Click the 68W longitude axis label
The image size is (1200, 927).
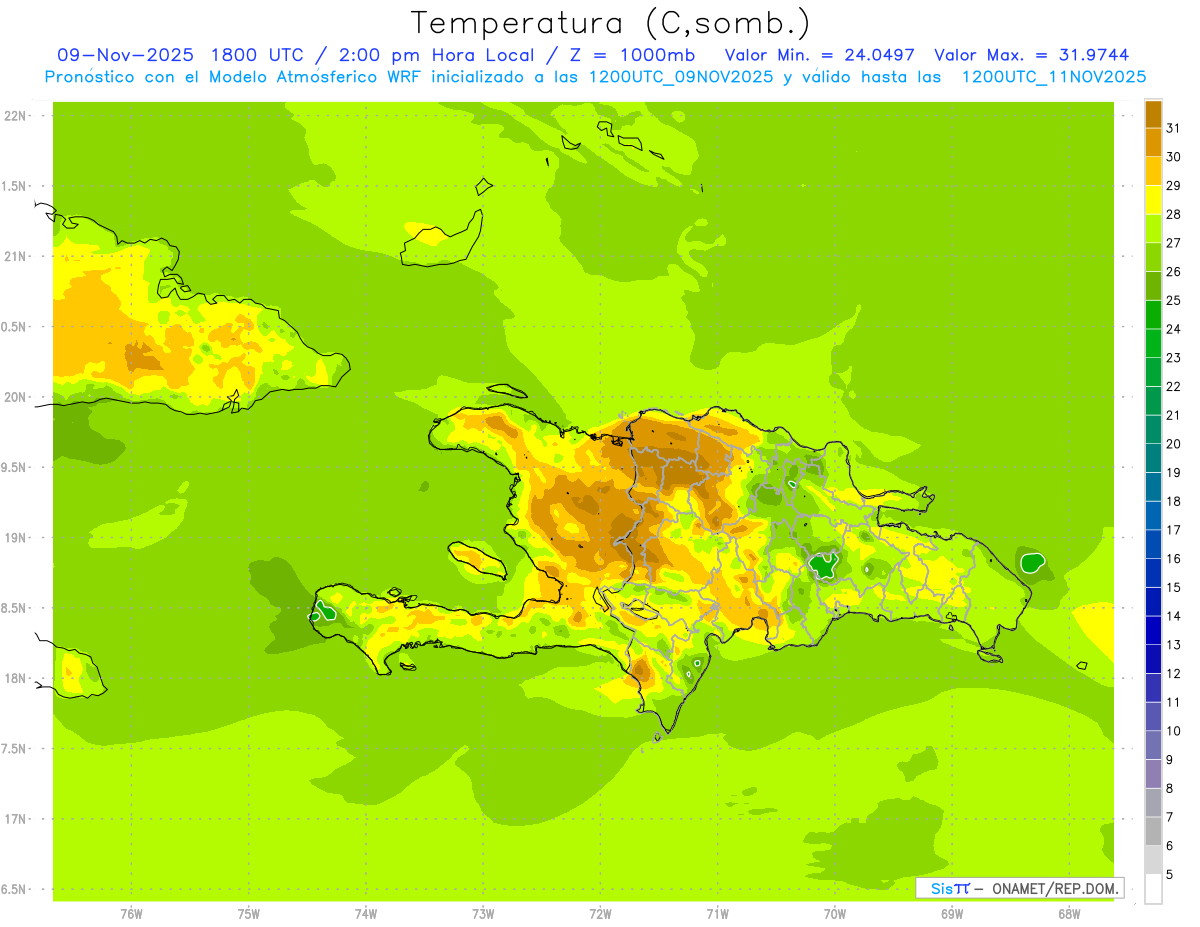(x=1069, y=914)
